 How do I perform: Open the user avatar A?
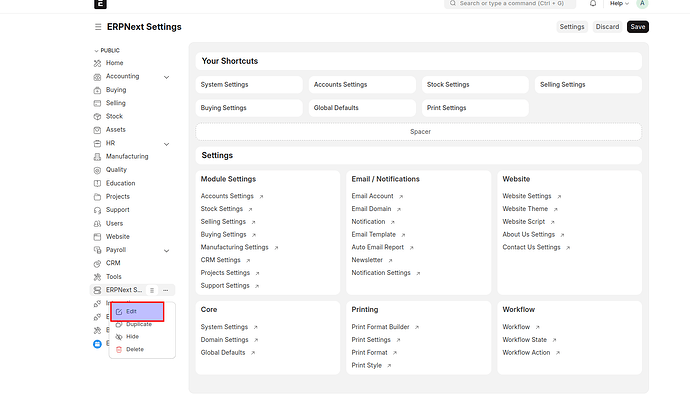(642, 4)
